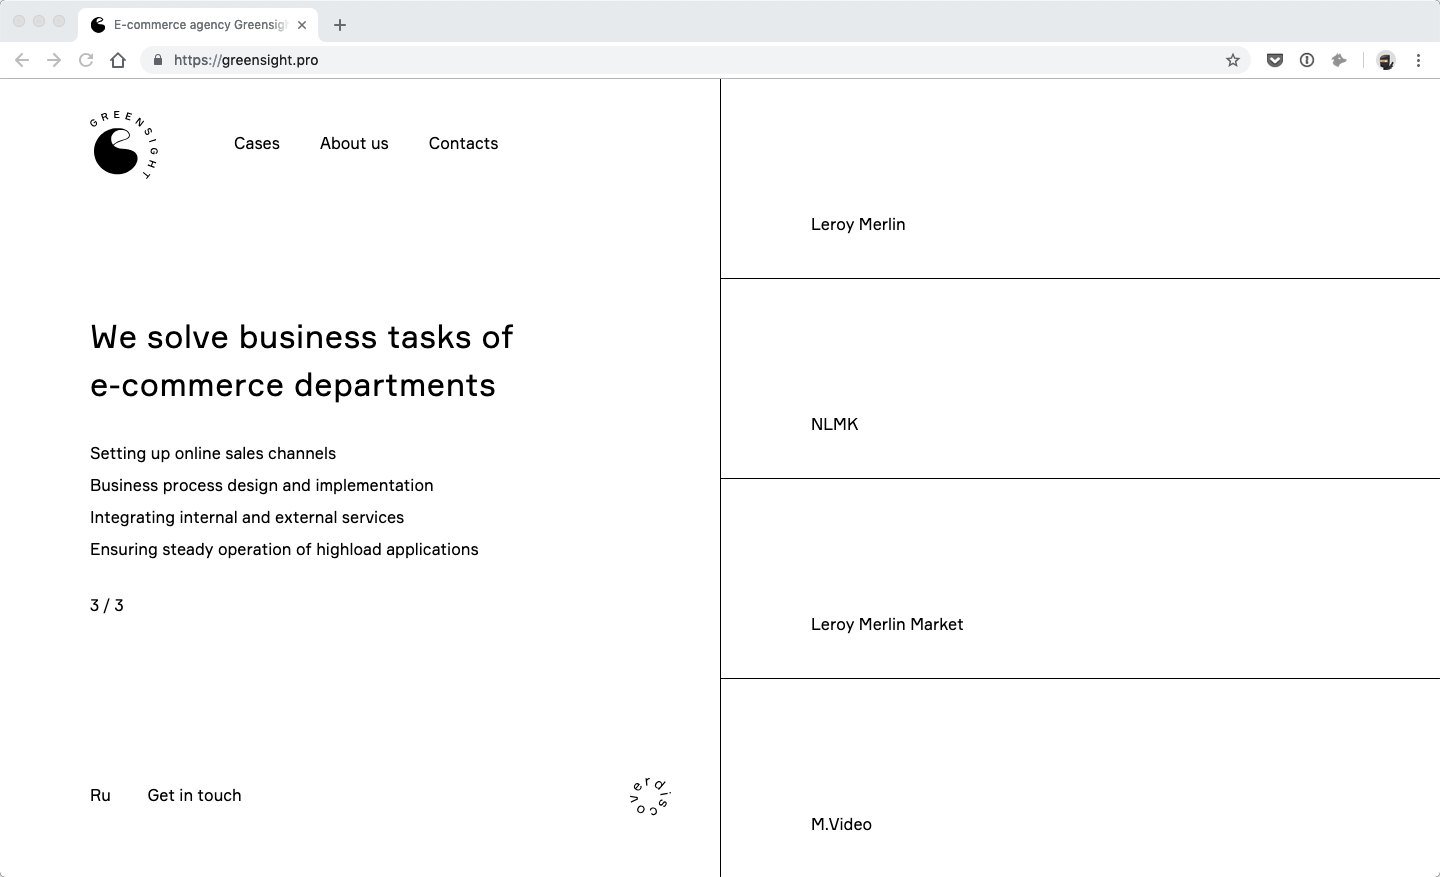Open the Leroy Merlin Market case
Viewport: 1440px width, 877px height.
[887, 624]
